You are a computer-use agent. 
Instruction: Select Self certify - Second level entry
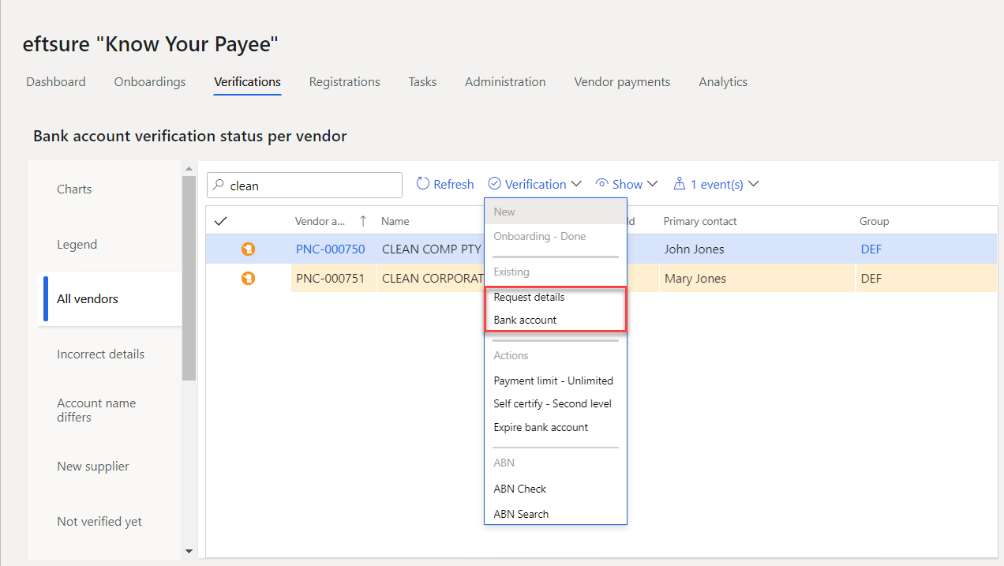click(555, 403)
